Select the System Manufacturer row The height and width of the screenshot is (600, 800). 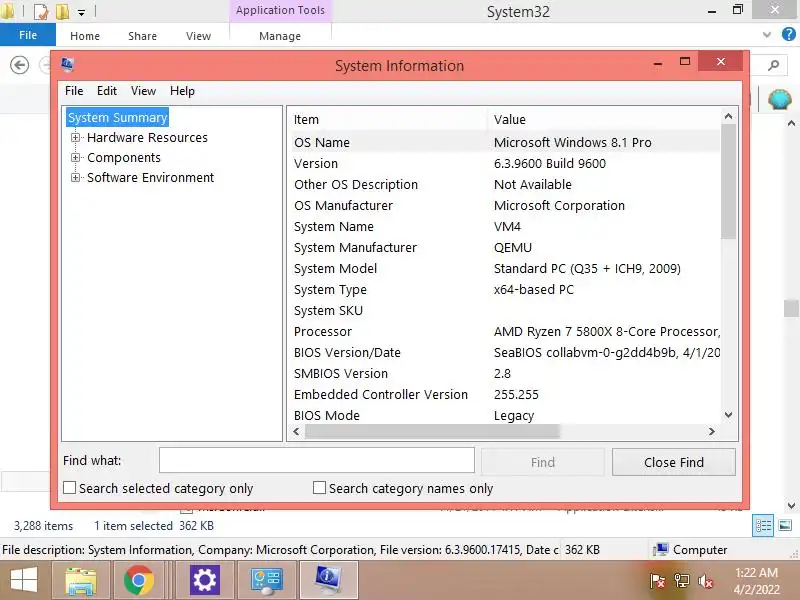(505, 247)
